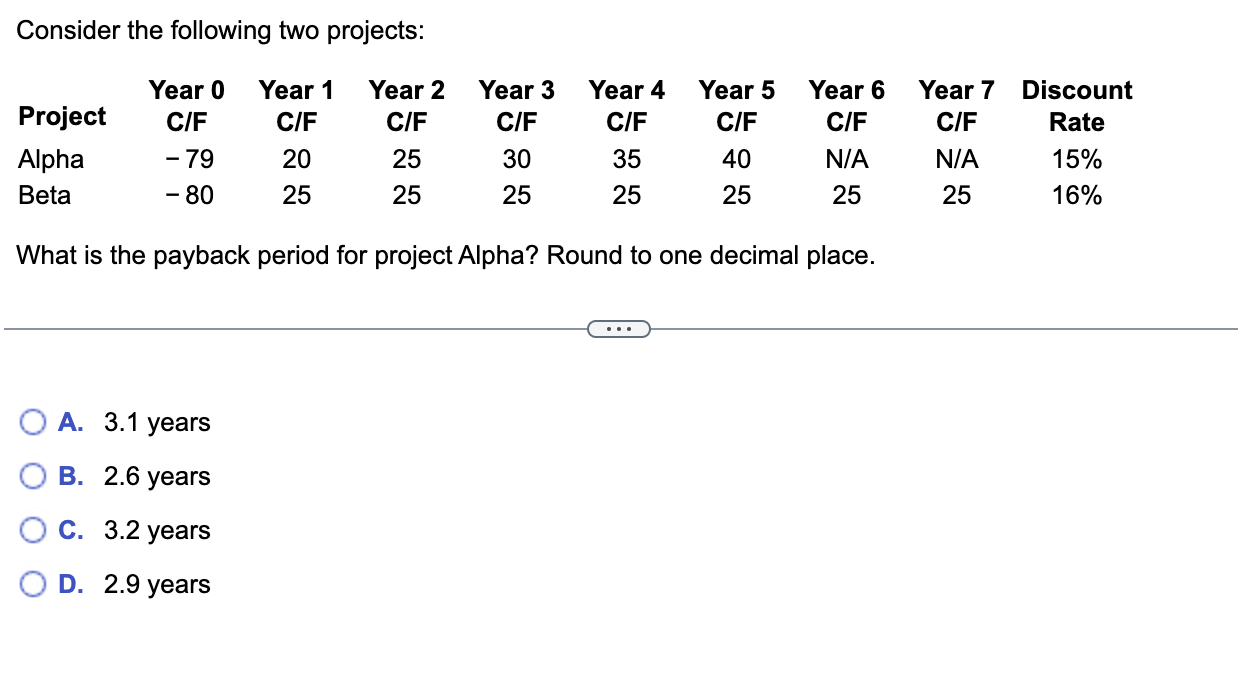
Task: Click the Year 0 C/F column header
Action: pyautogui.click(x=186, y=105)
